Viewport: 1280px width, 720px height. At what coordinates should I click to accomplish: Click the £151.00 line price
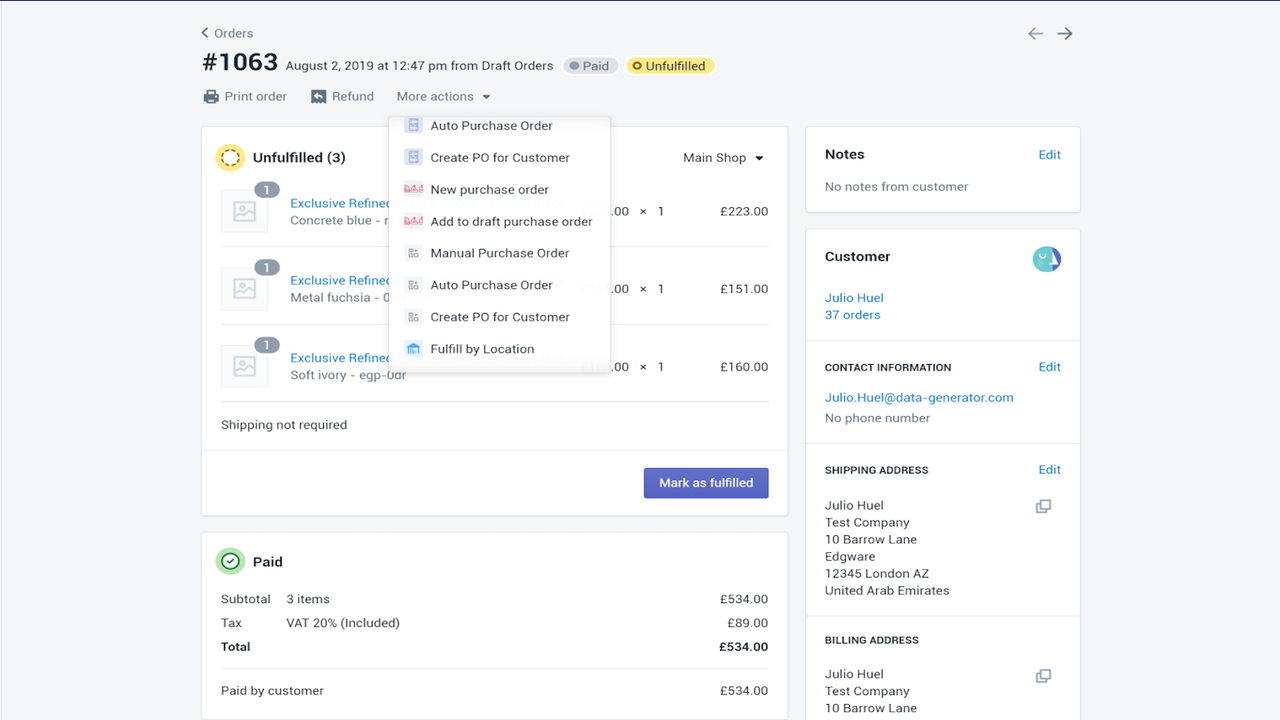tap(744, 289)
